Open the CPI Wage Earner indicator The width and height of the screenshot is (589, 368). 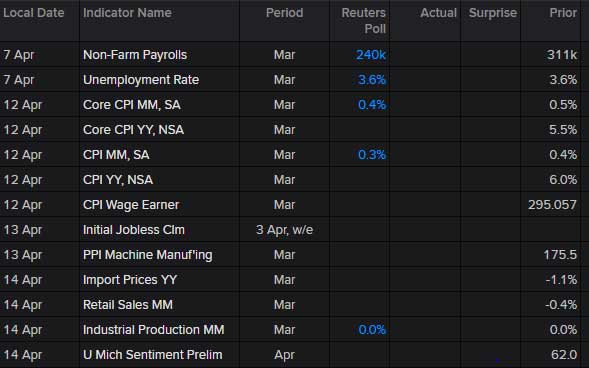click(x=131, y=205)
